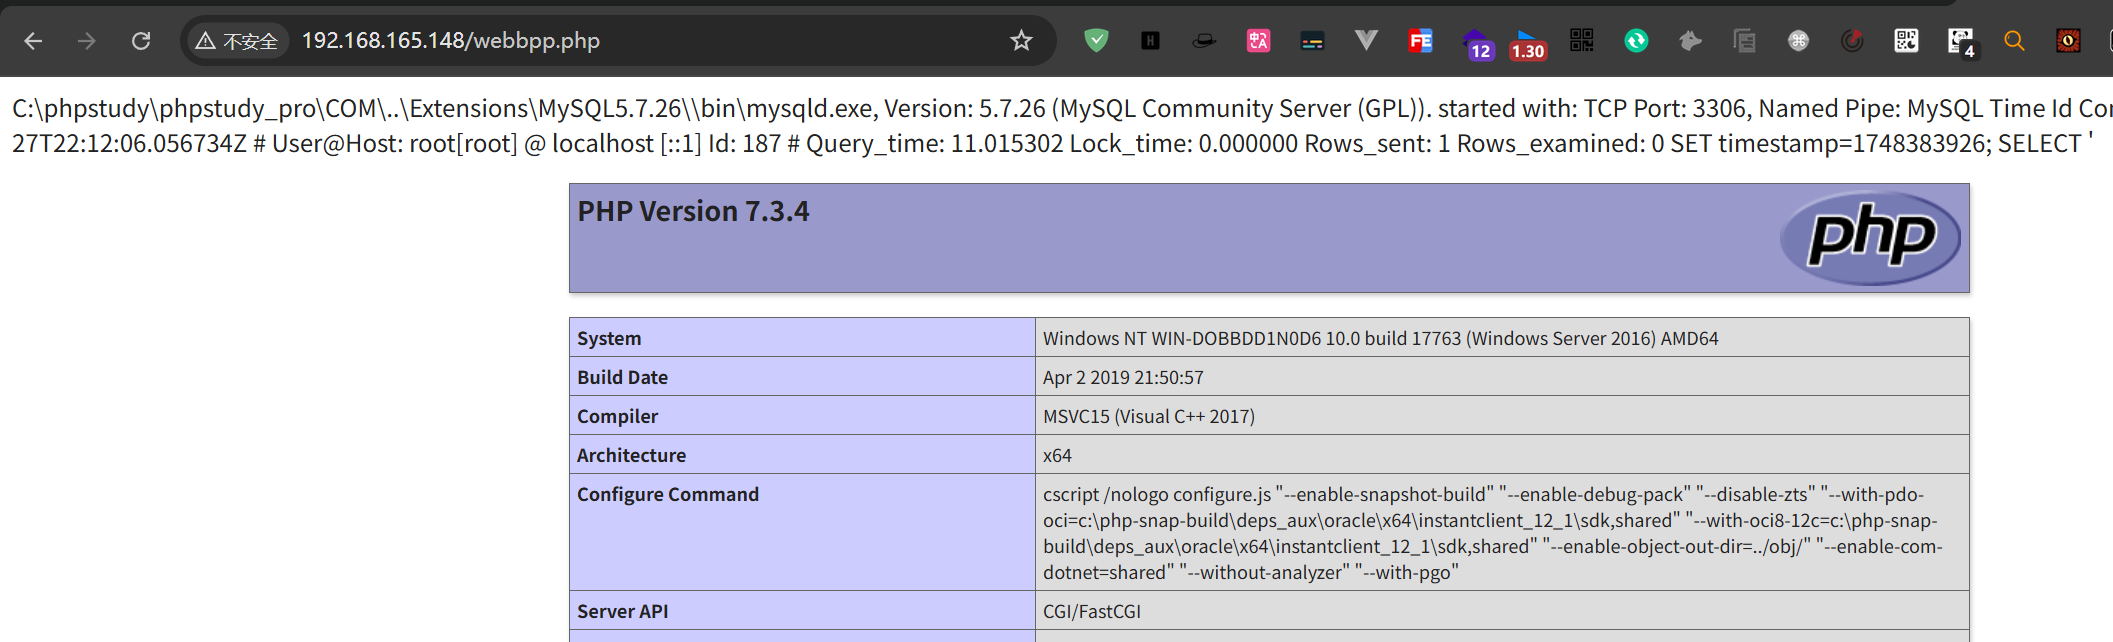Reload the webbpp.php page

coord(141,41)
